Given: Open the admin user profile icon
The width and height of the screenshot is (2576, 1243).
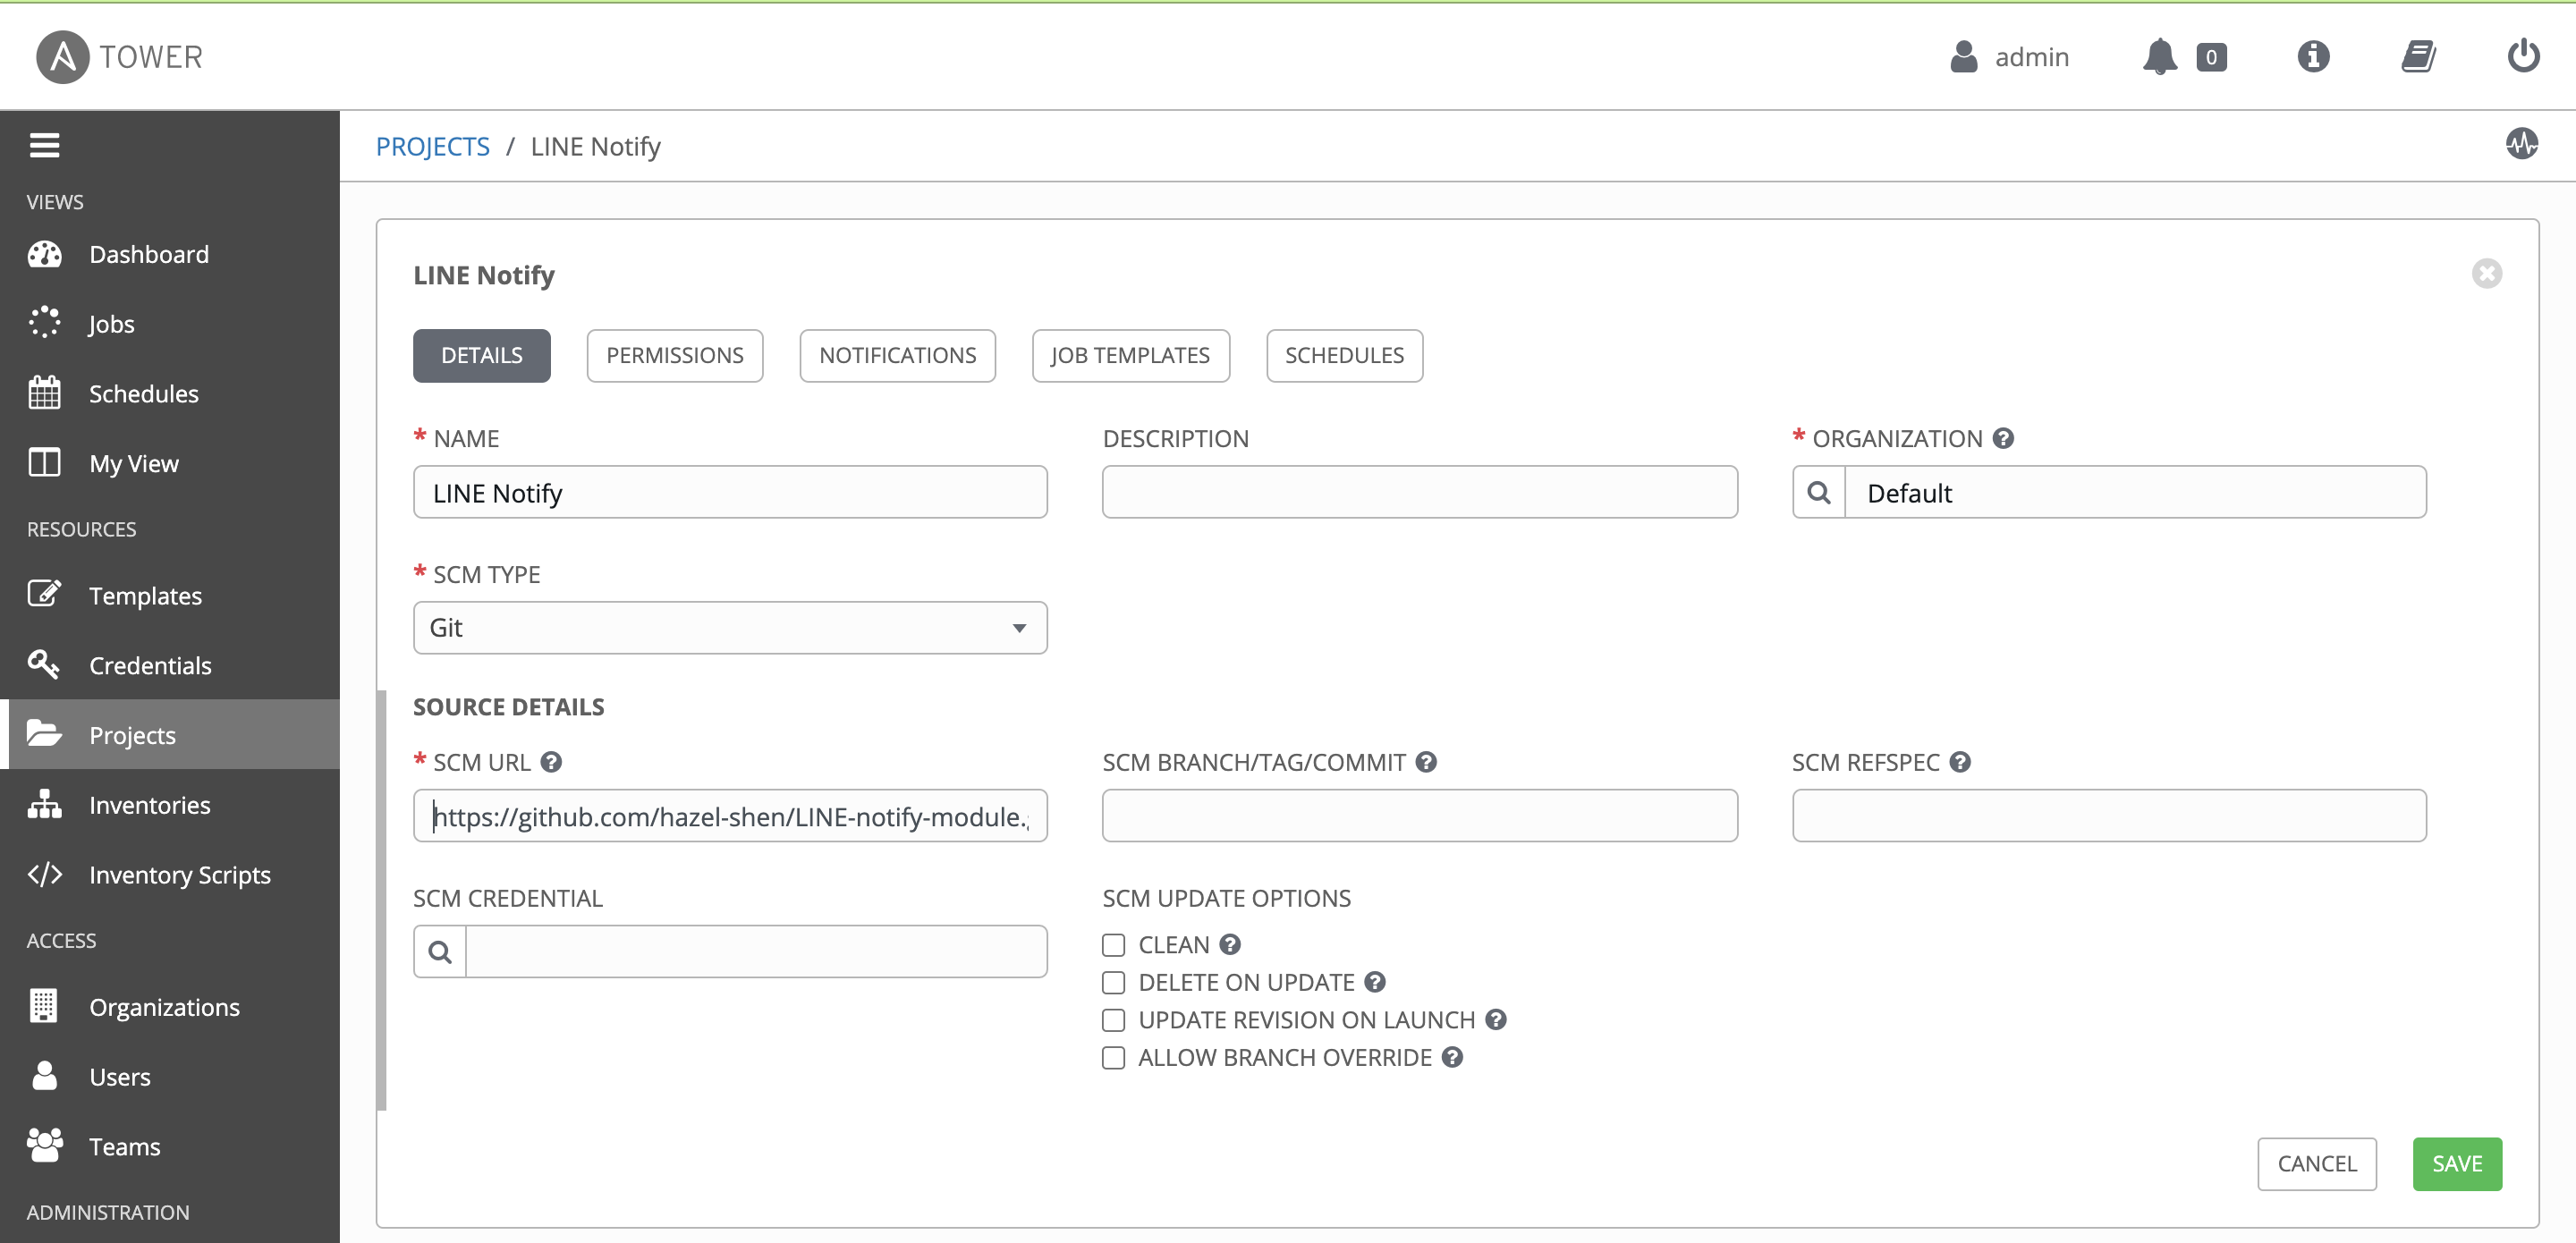Looking at the screenshot, I should [1964, 57].
